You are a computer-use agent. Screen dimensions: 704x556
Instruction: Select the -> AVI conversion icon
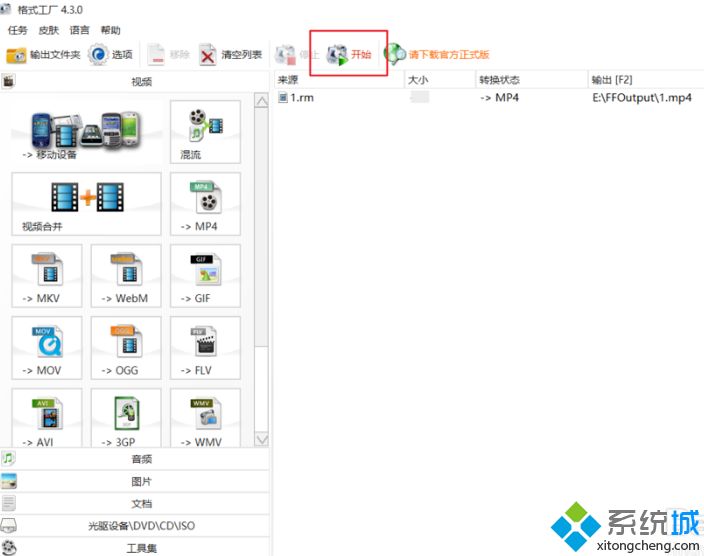pos(47,418)
